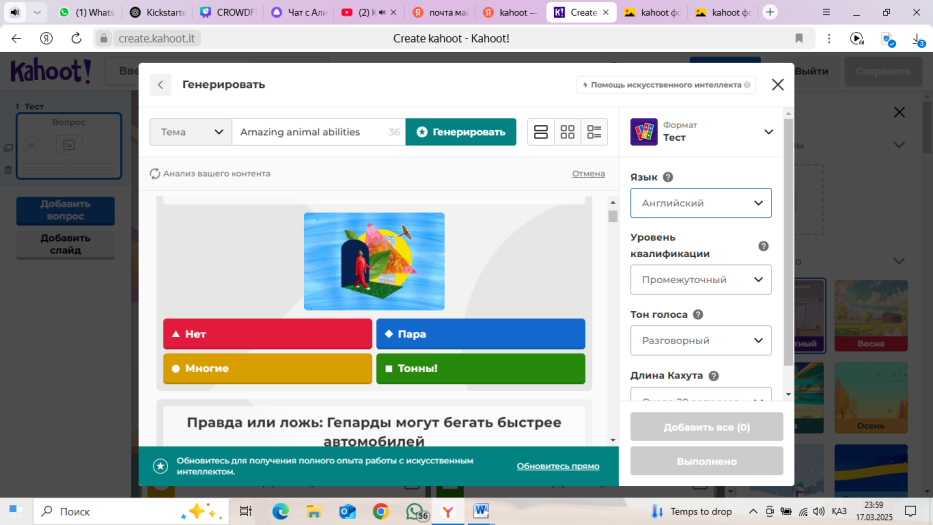Switch to the почта мail browser tab
The height and width of the screenshot is (525, 933).
(441, 12)
